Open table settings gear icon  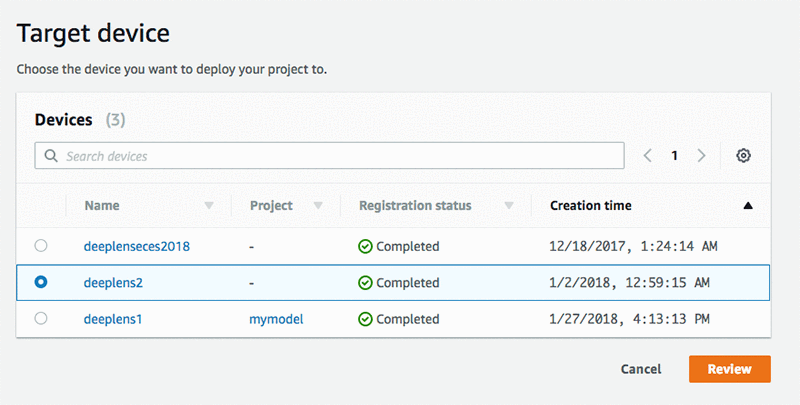[743, 156]
